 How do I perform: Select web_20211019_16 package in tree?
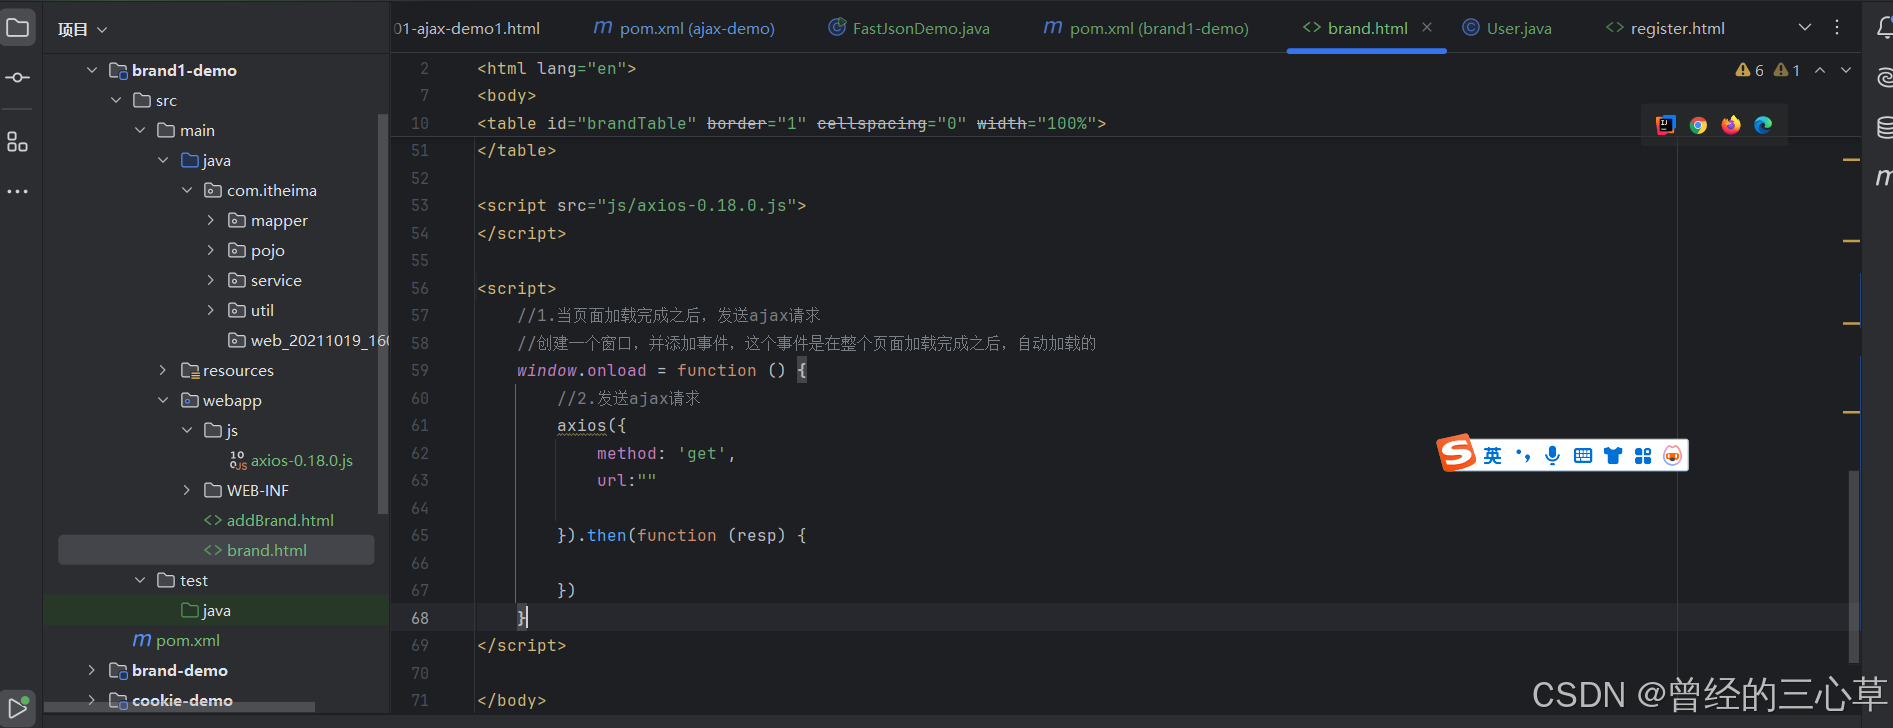pyautogui.click(x=308, y=340)
